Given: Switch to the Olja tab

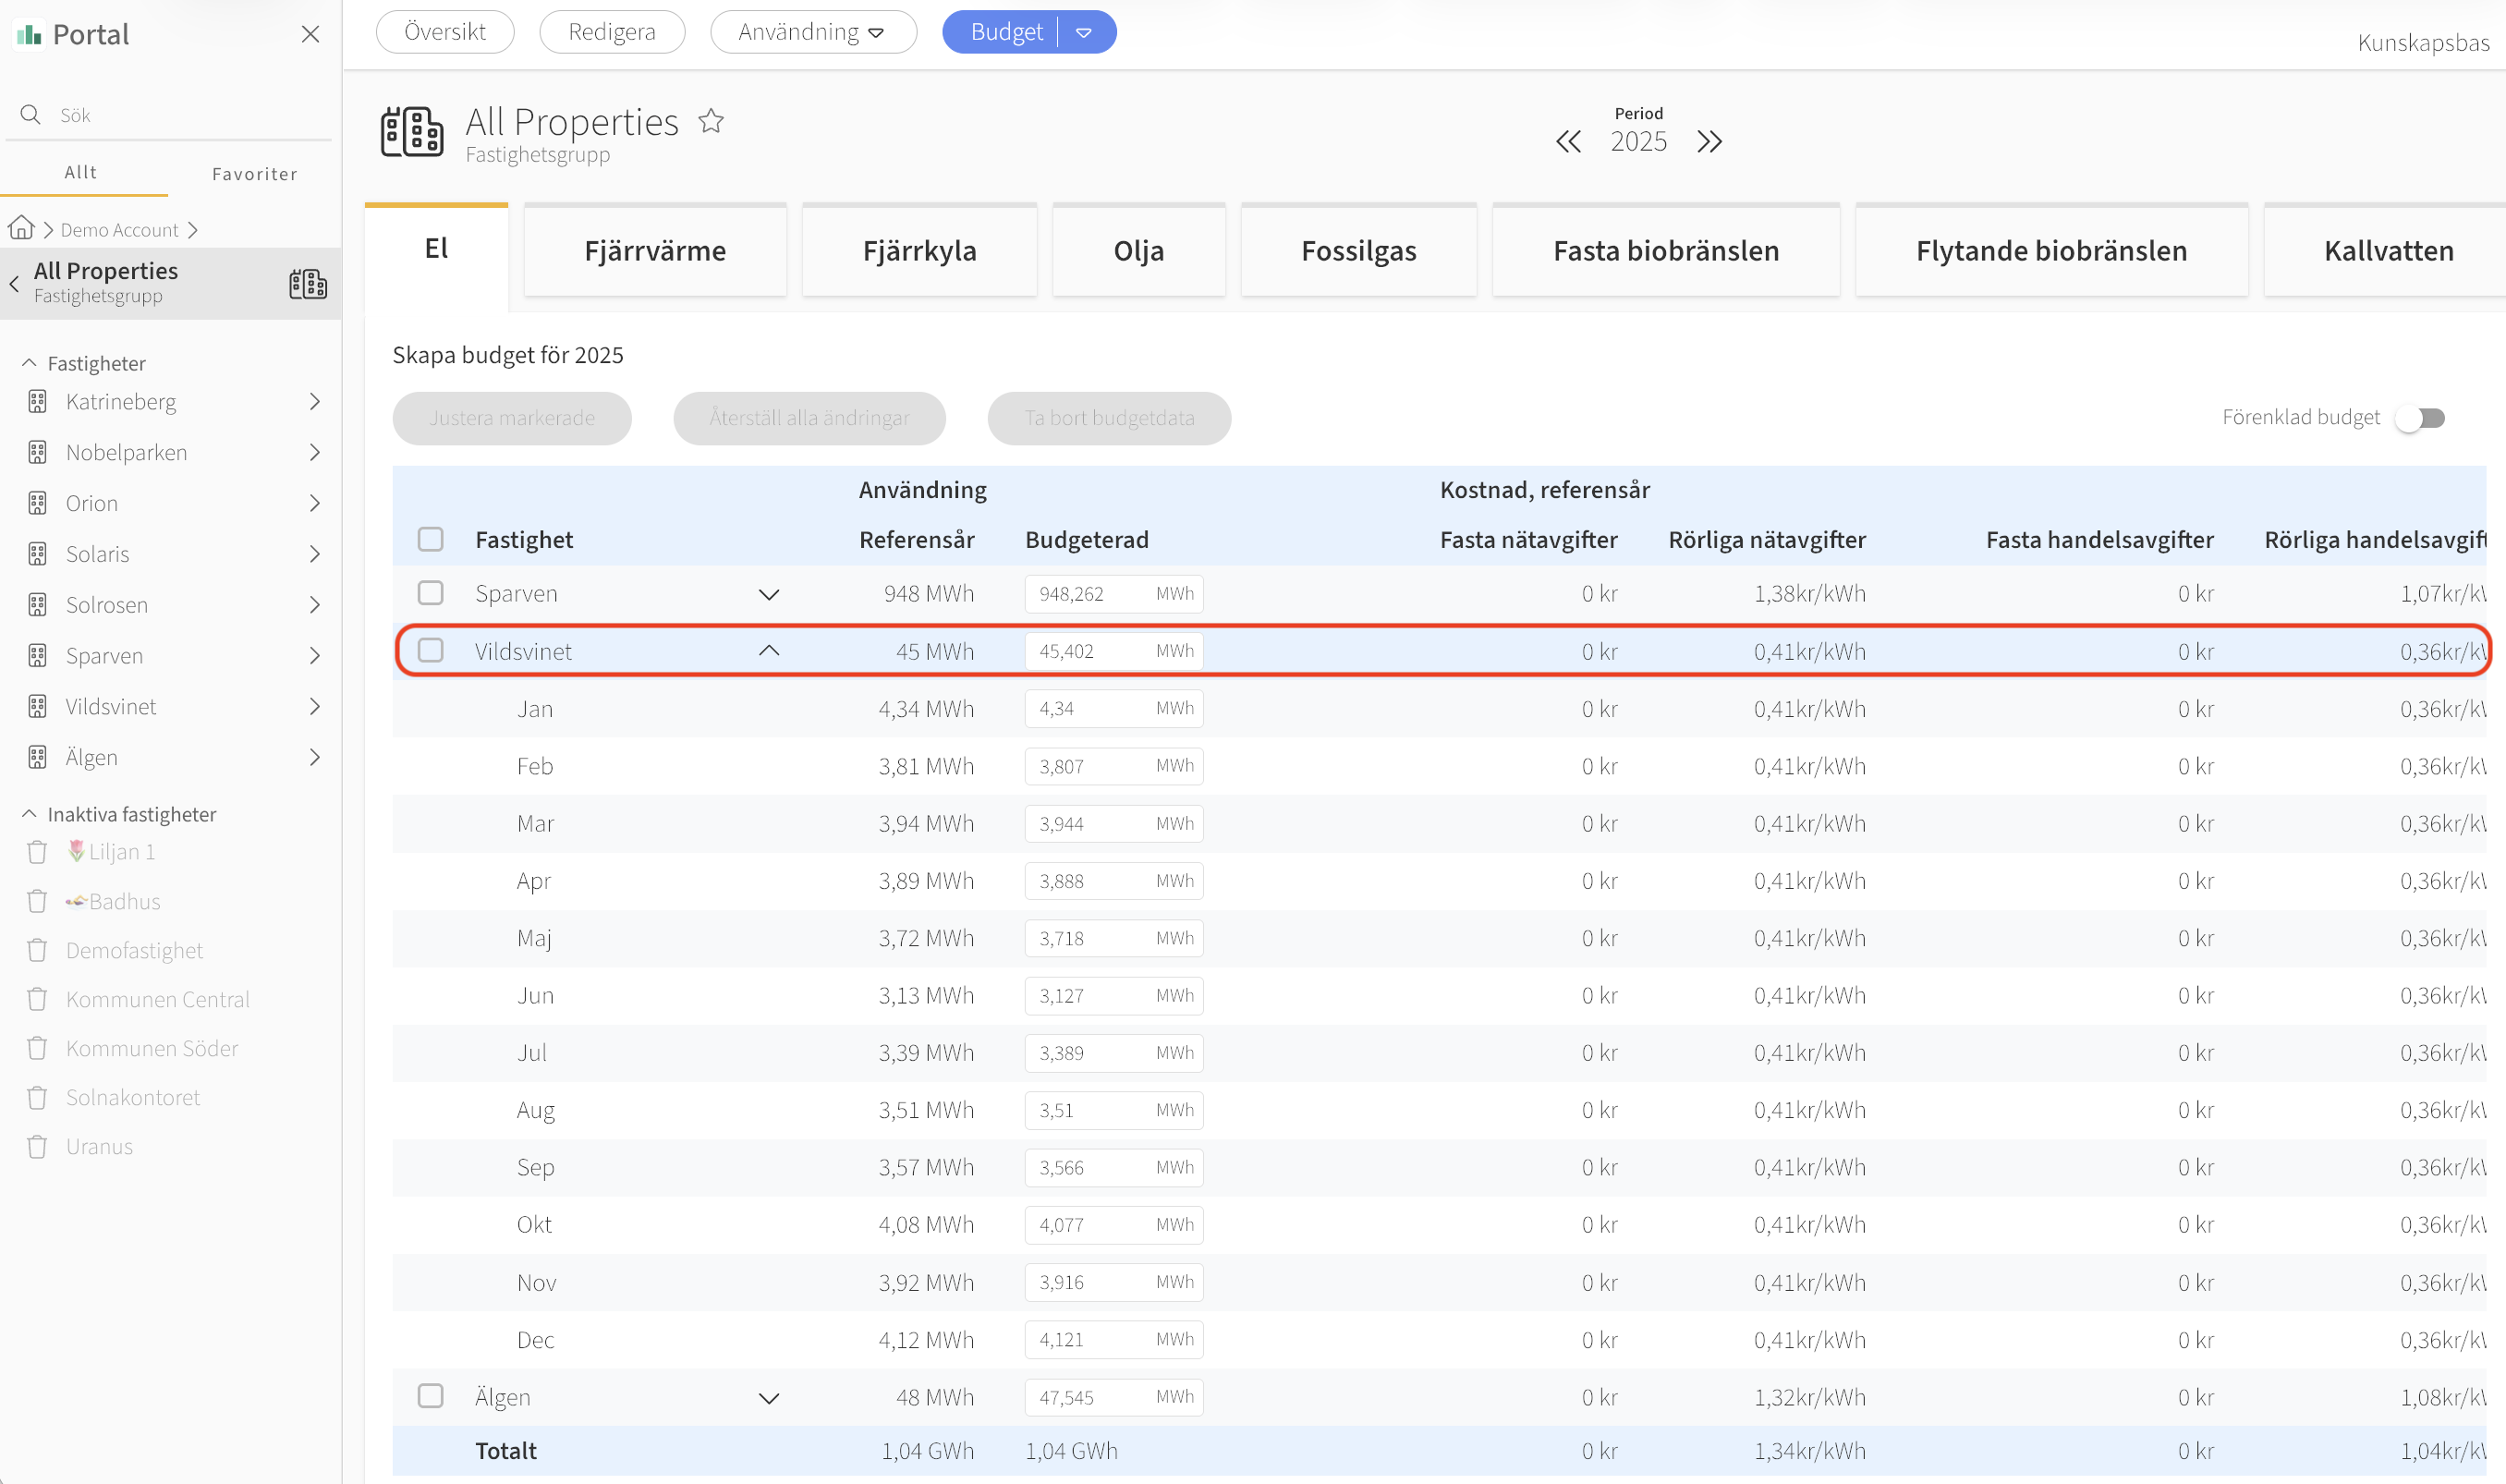Looking at the screenshot, I should 1139,250.
